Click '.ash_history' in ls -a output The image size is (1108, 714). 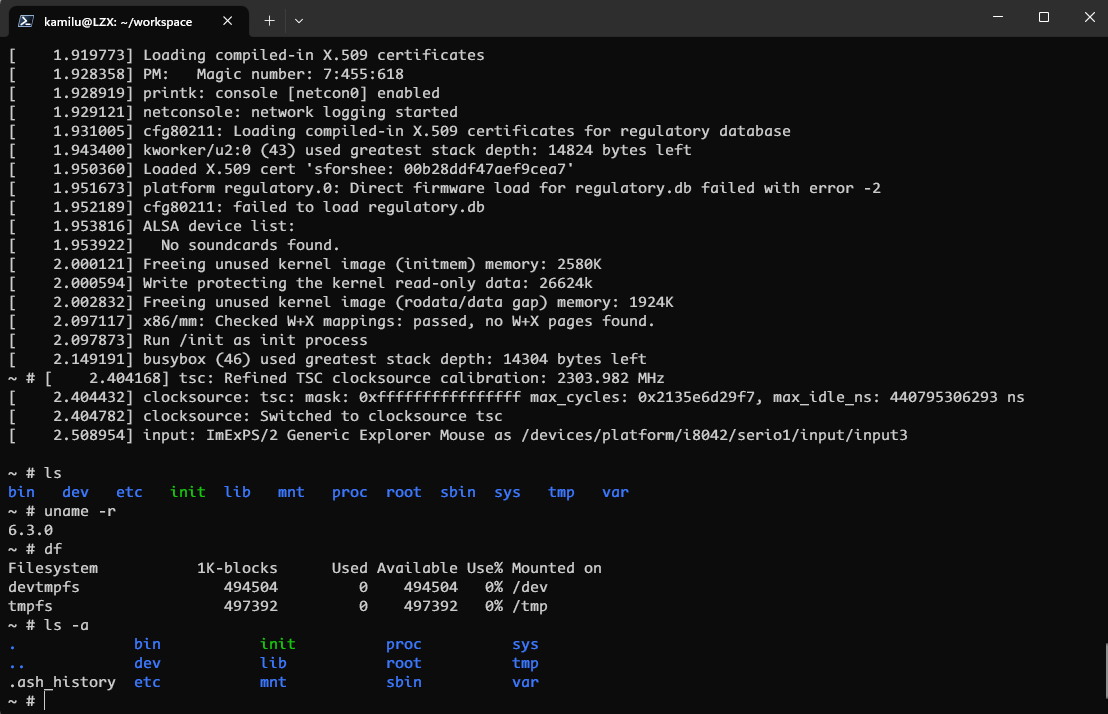[62, 682]
